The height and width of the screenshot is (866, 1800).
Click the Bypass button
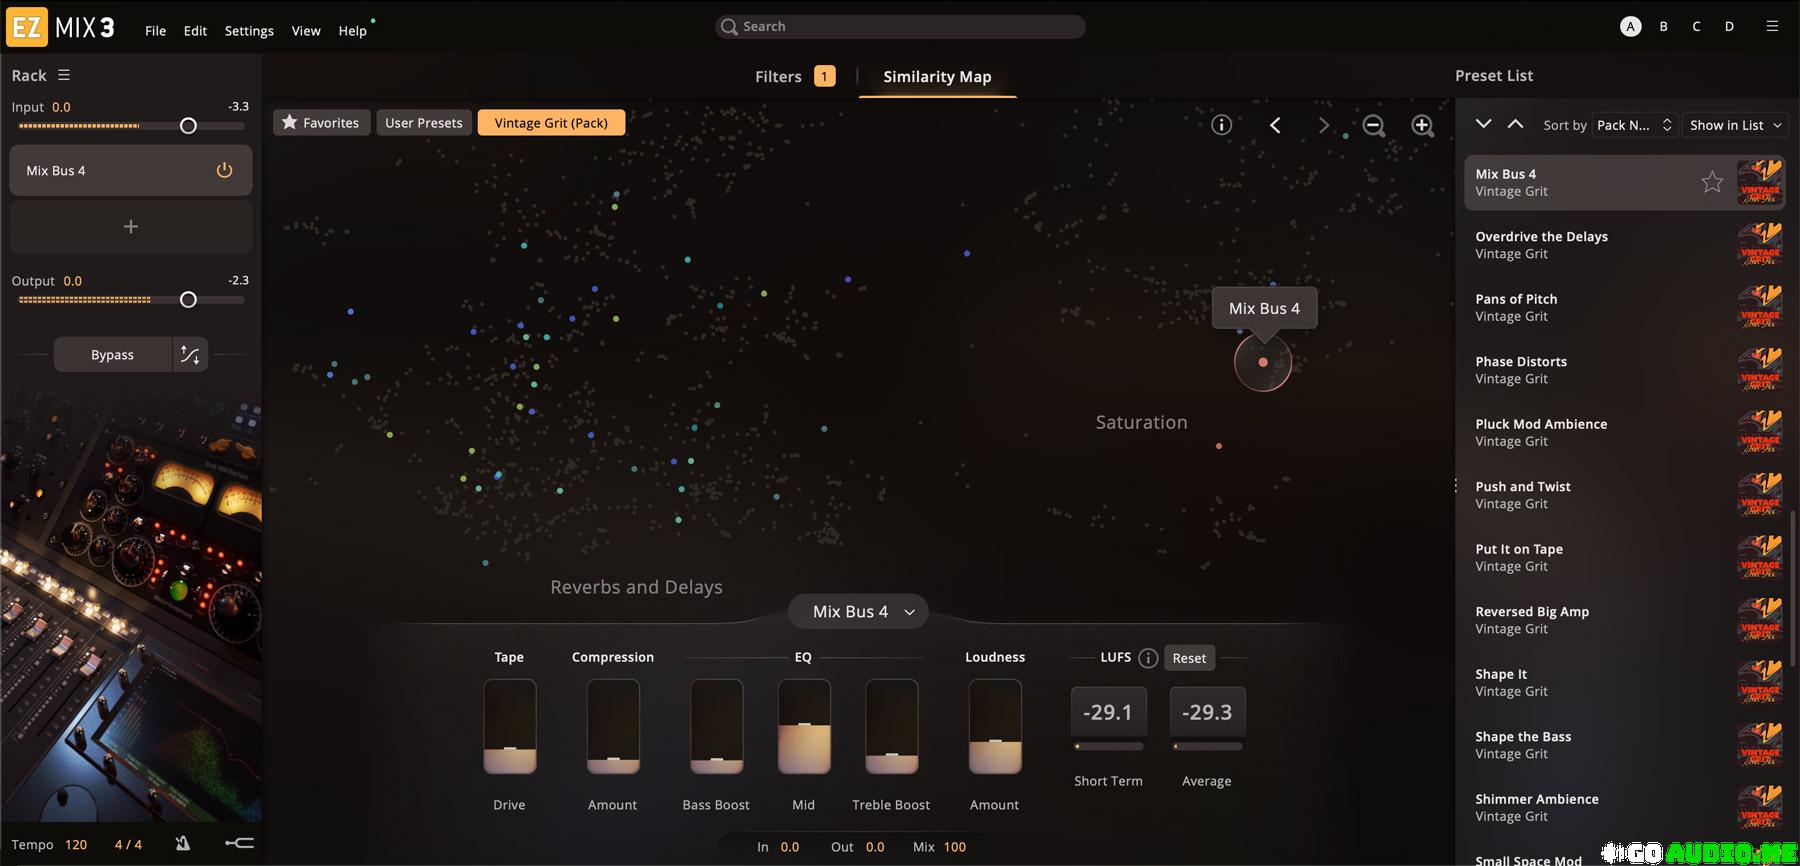pos(112,355)
